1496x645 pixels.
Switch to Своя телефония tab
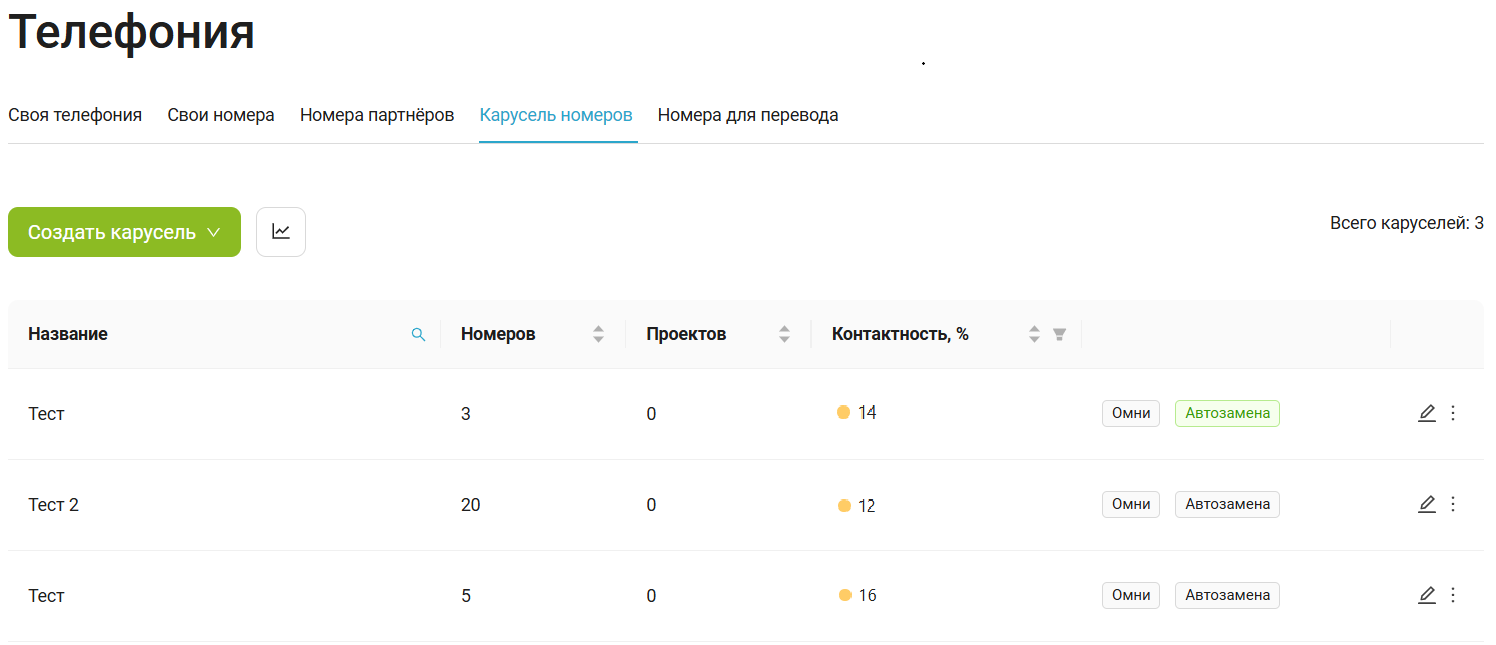point(75,115)
